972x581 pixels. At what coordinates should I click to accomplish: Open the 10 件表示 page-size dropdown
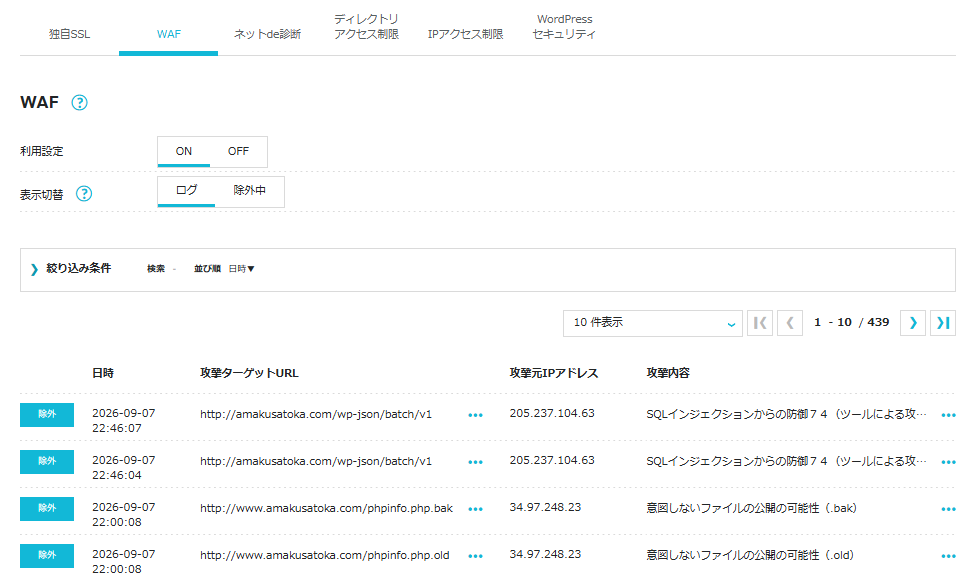(x=653, y=323)
